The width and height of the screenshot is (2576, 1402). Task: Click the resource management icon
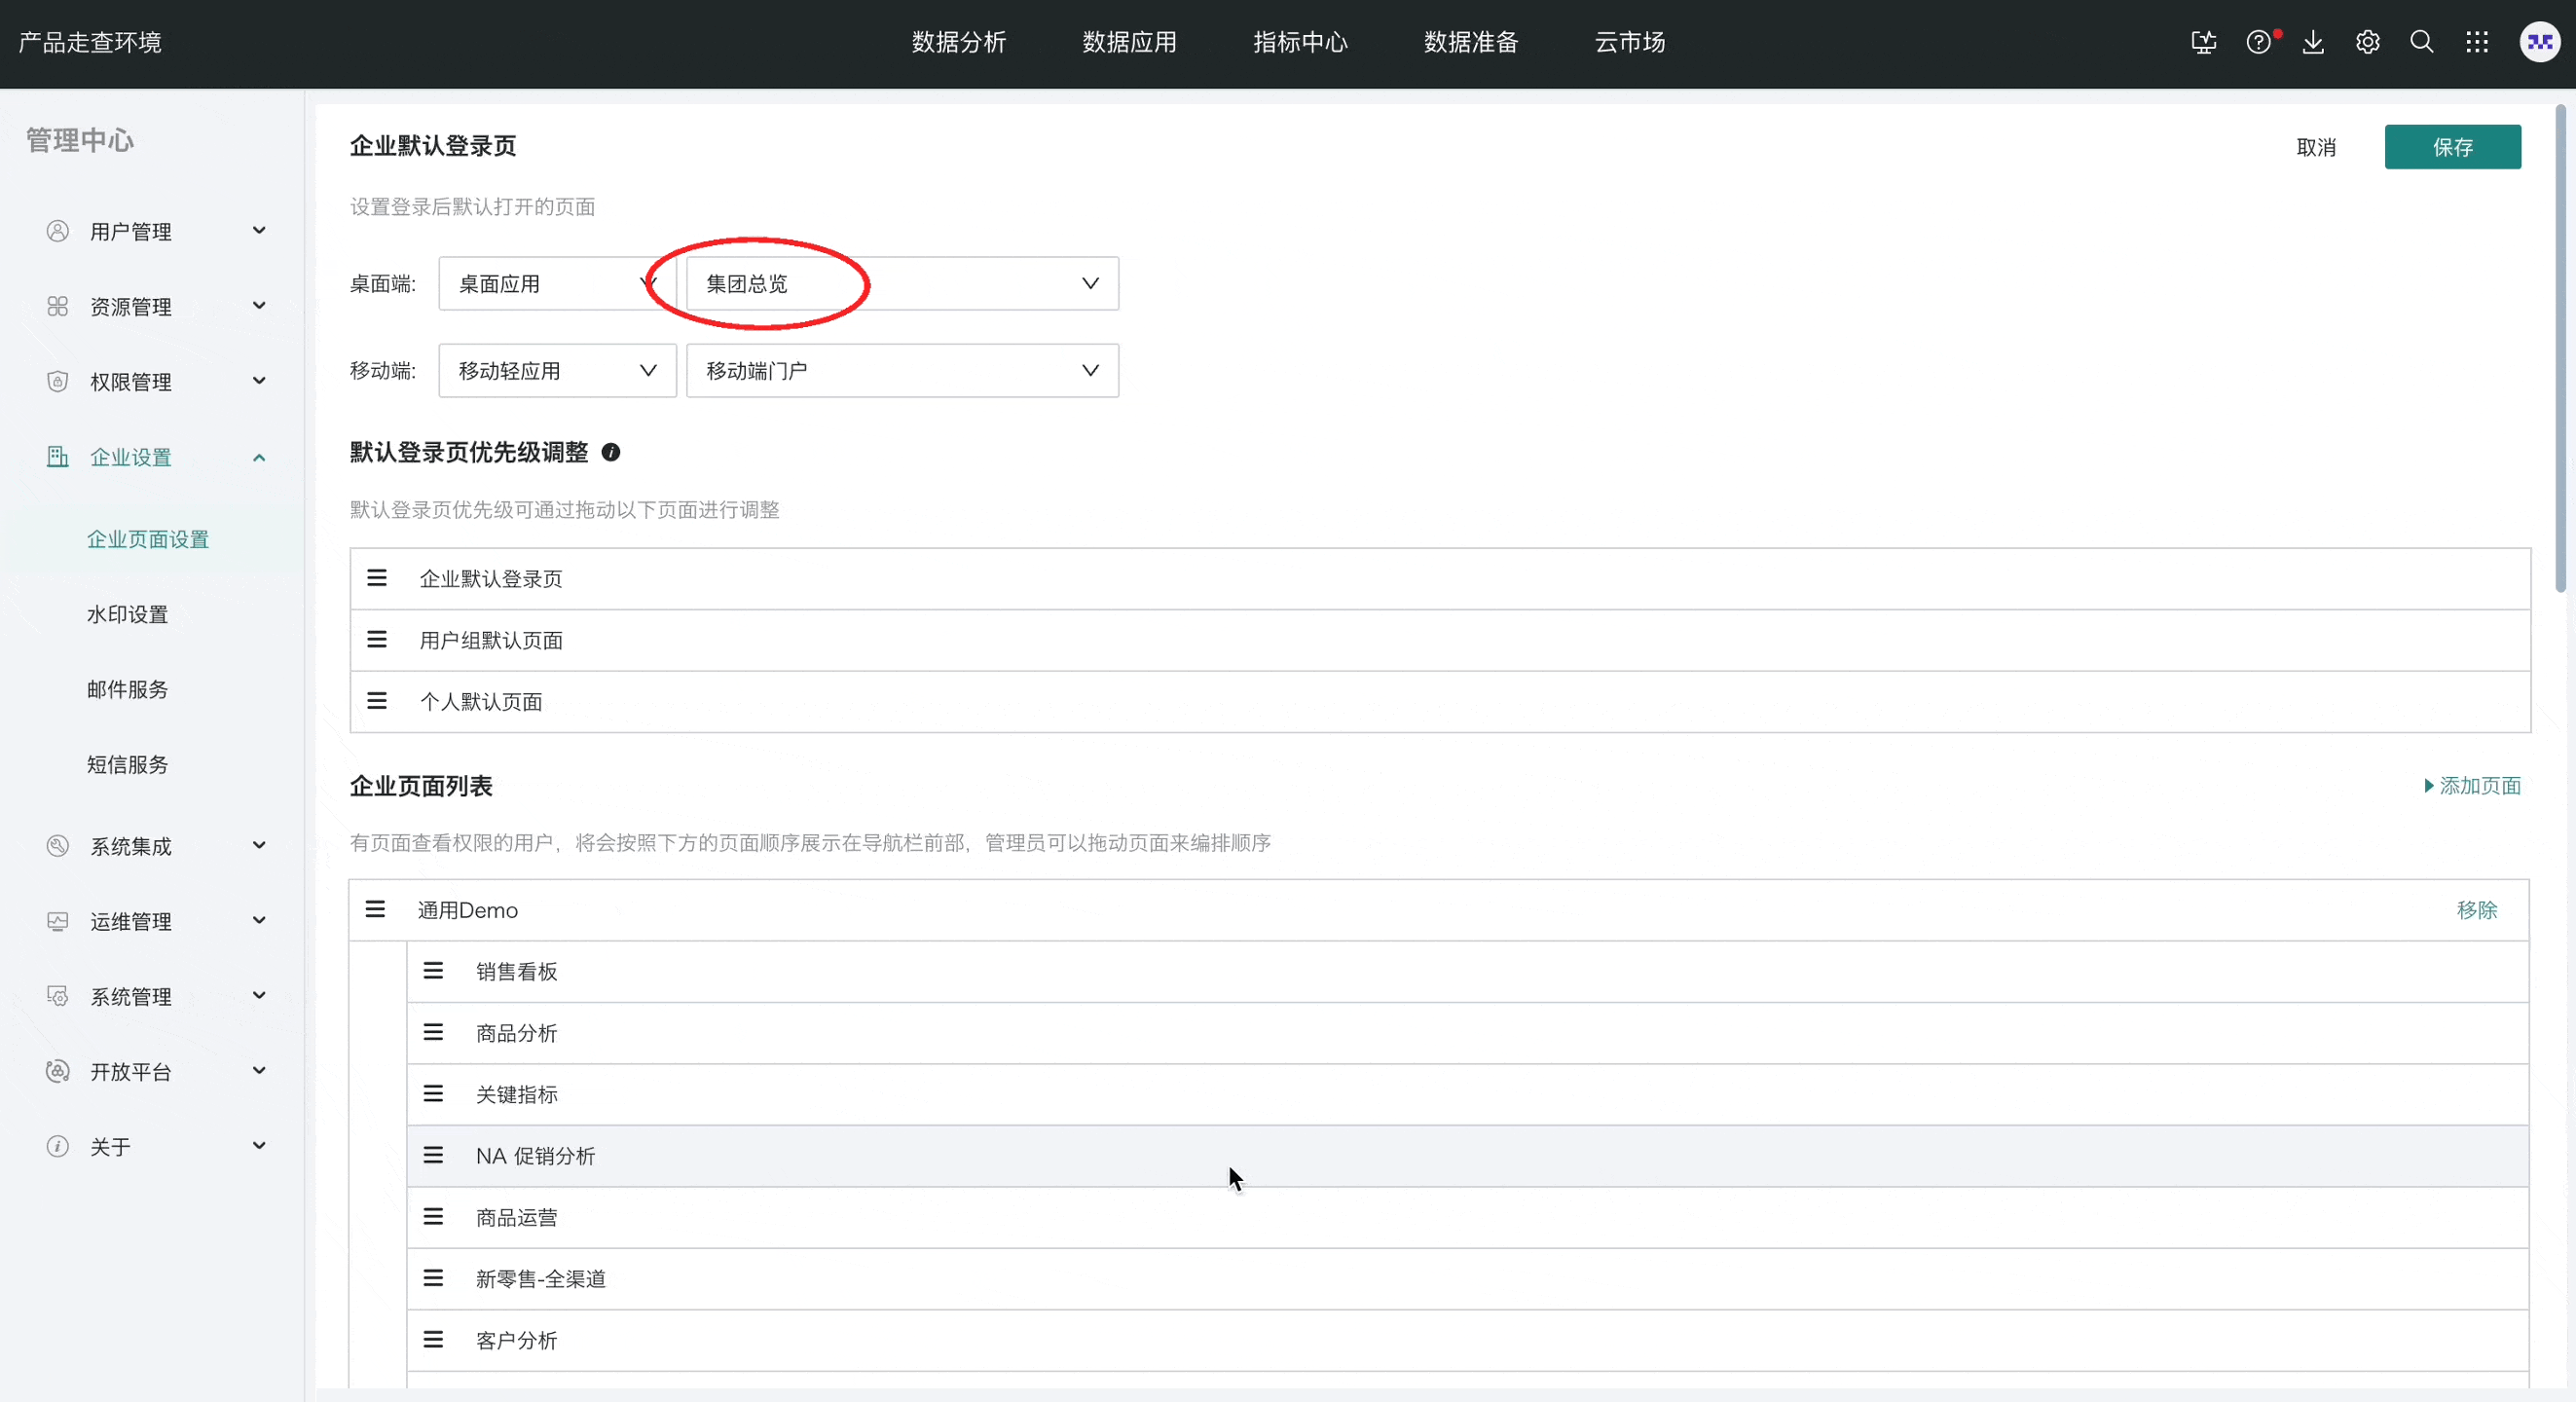point(55,306)
